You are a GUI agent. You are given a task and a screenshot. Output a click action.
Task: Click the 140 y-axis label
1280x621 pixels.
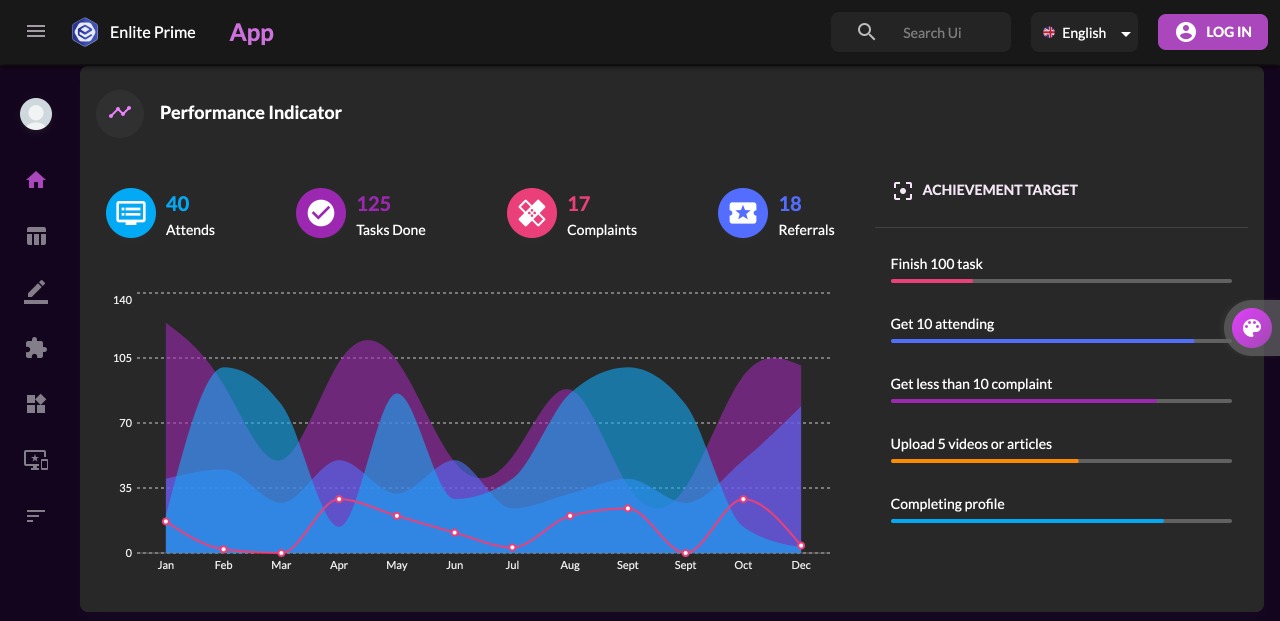(123, 300)
